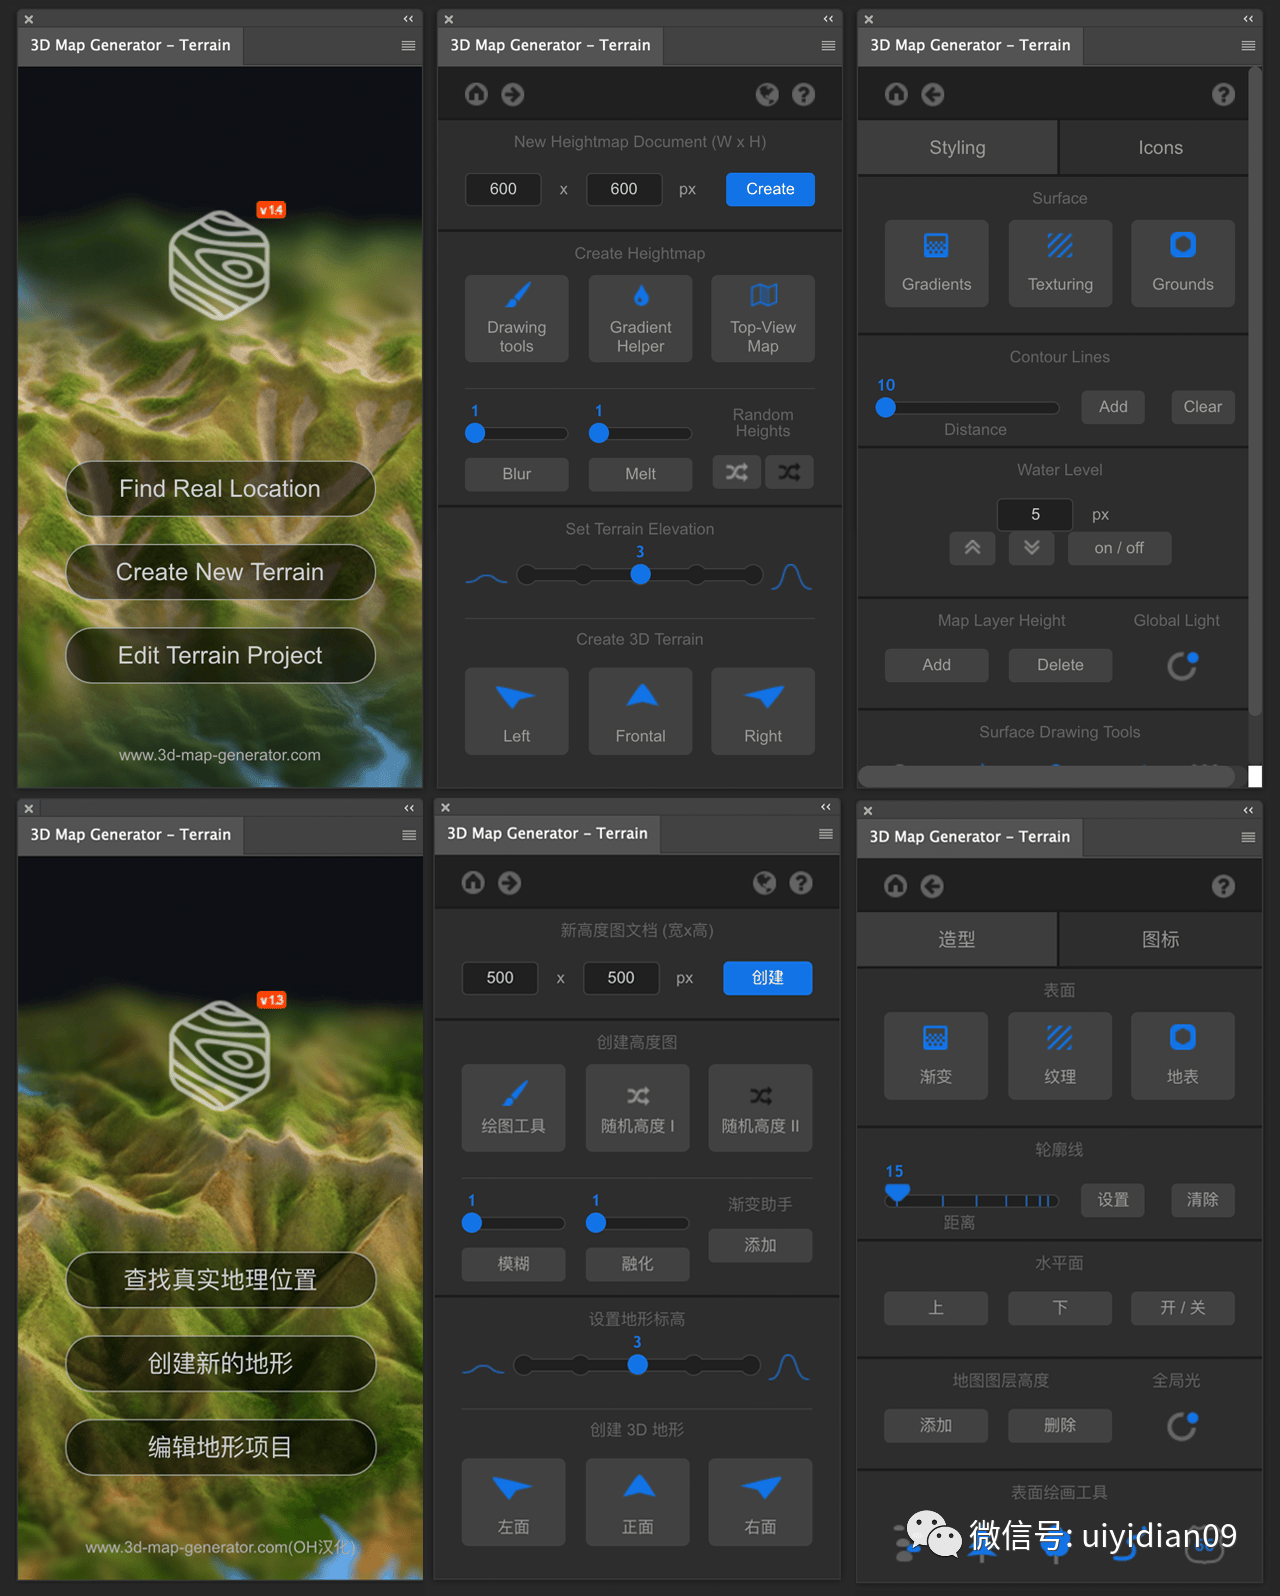Open 渐变 surface option
Viewport: 1280px width, 1596px height.
click(x=936, y=1056)
